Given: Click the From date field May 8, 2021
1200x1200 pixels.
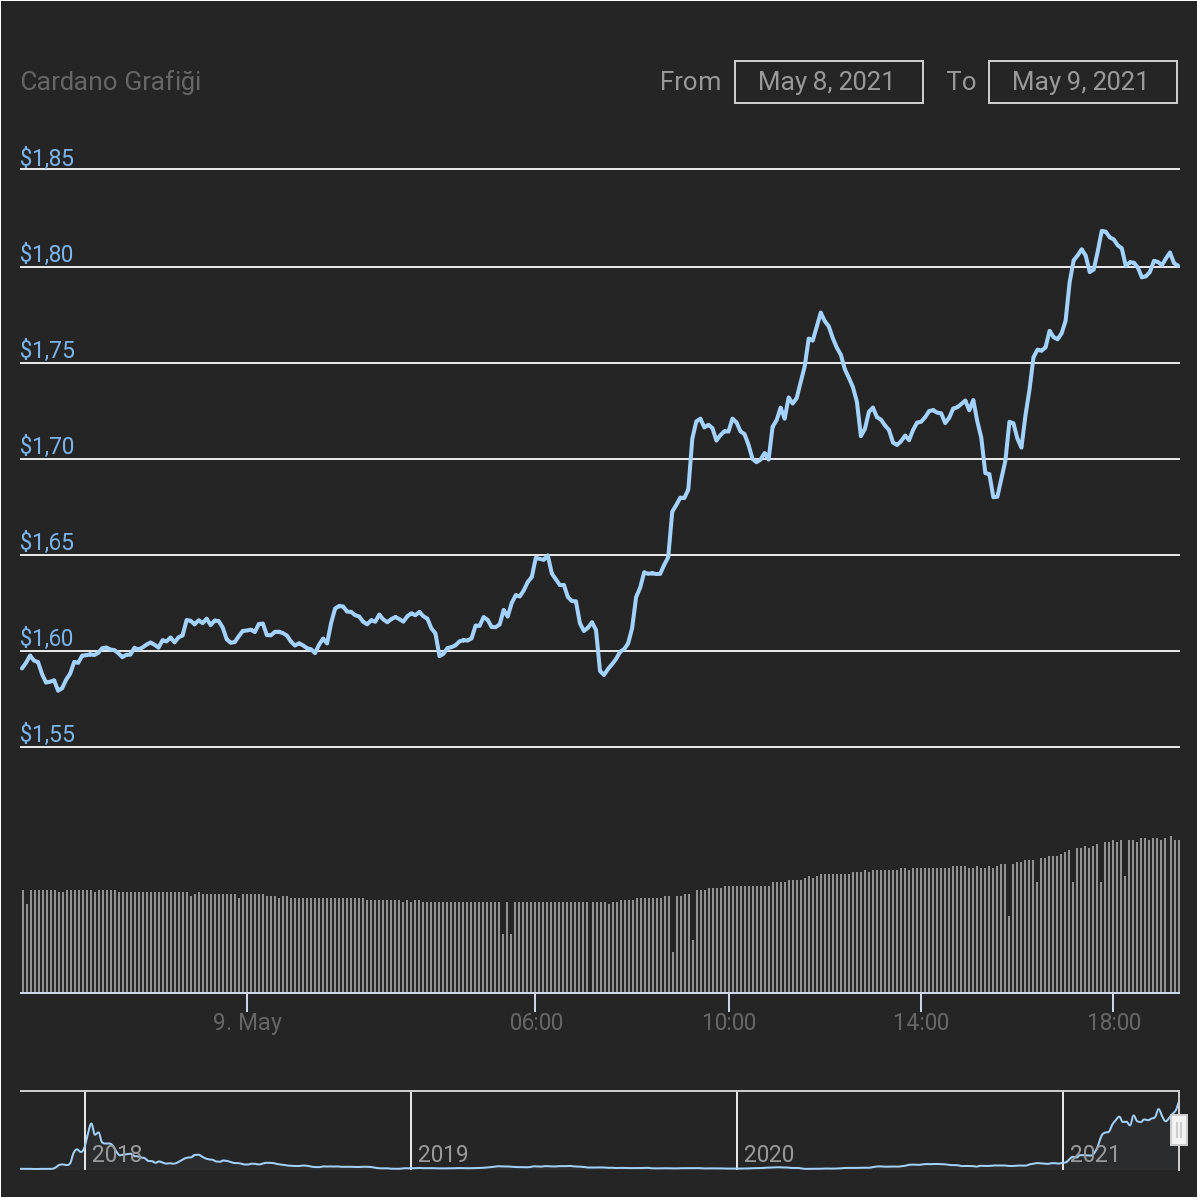Looking at the screenshot, I should pos(828,81).
